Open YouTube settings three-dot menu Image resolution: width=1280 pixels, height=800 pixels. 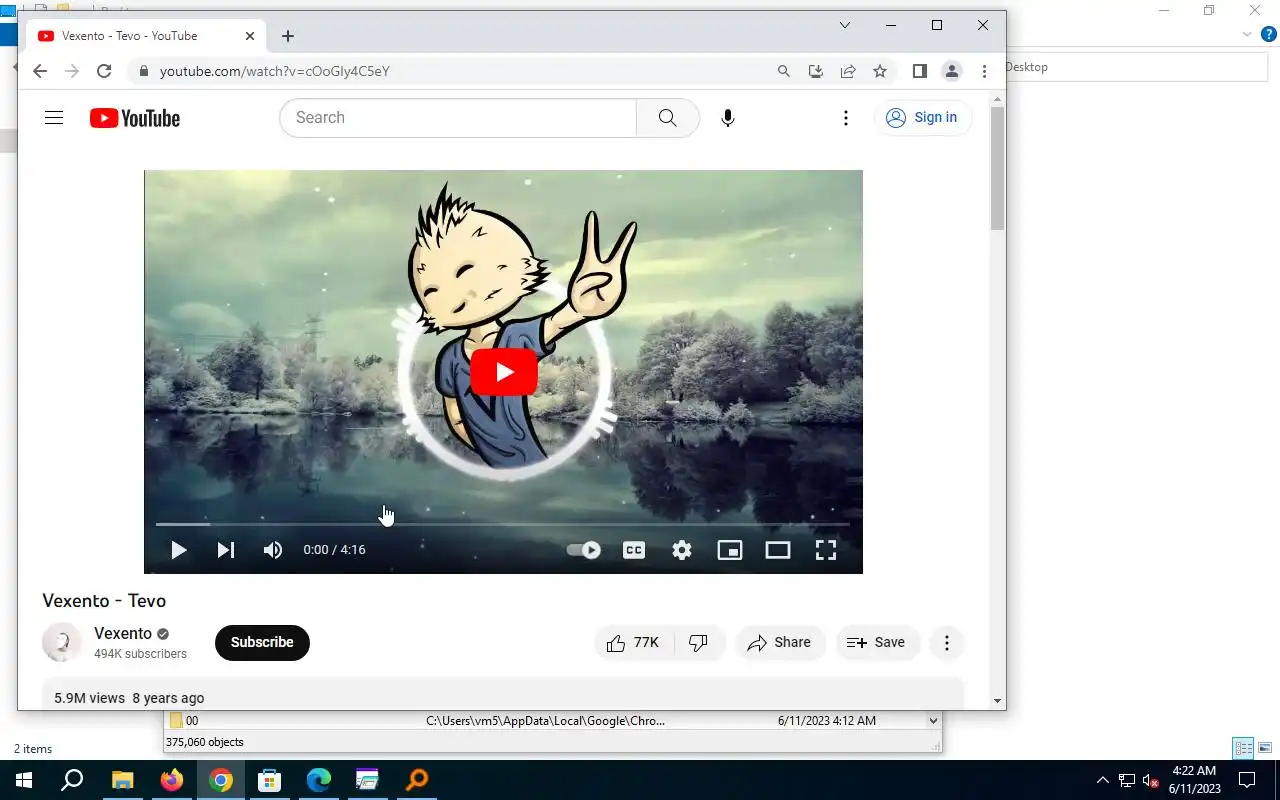[846, 118]
